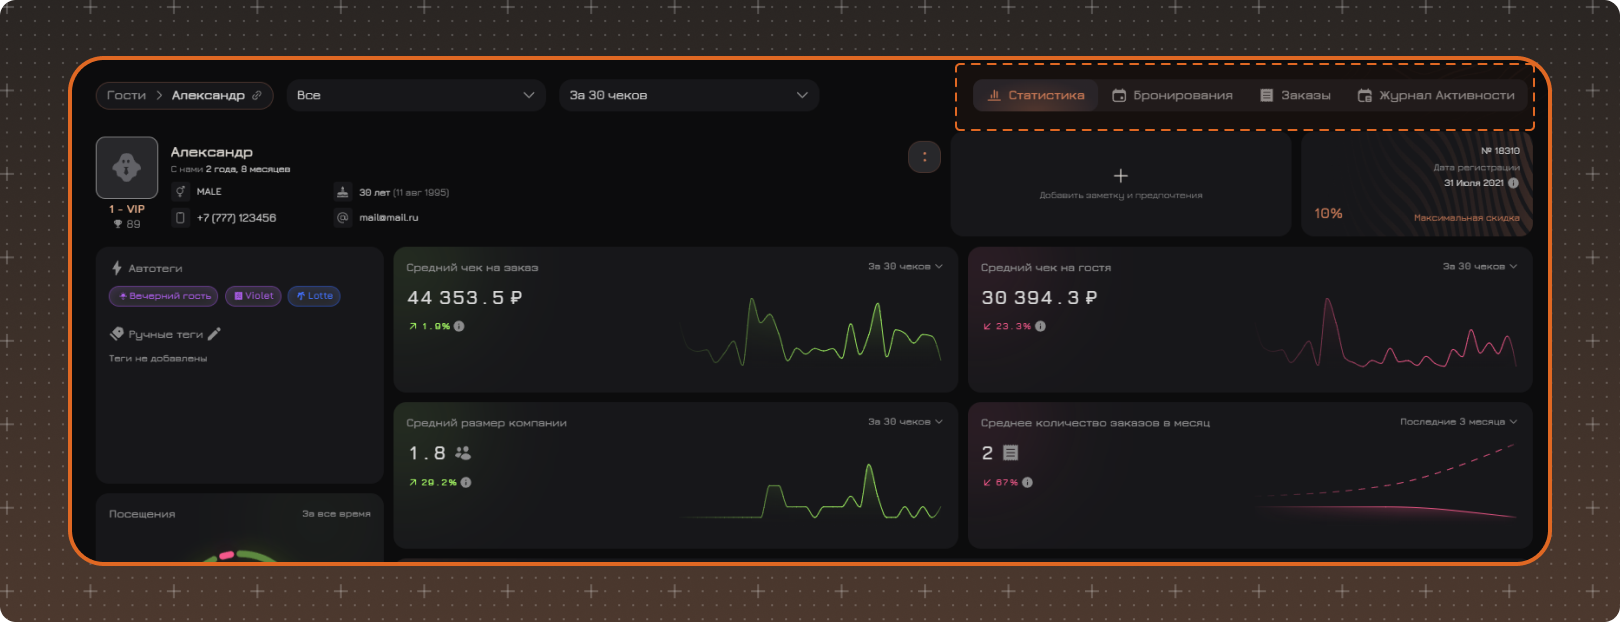Click the За все время label in Посещения
Image resolution: width=1620 pixels, height=622 pixels.
click(336, 514)
